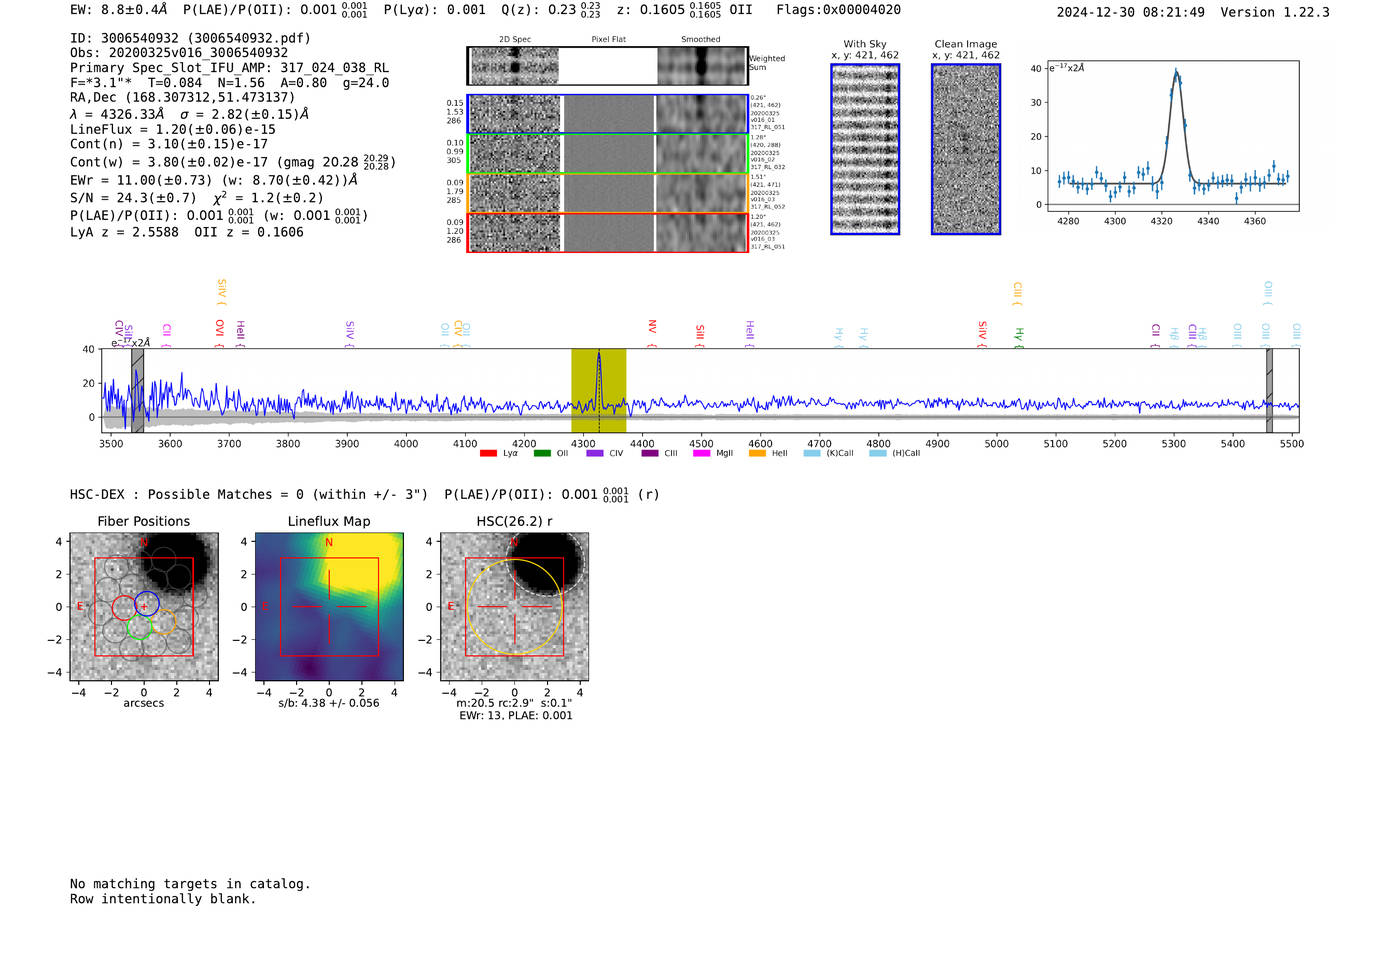This screenshot has height=953, width=1400.
Task: Click the 'Cont(n) = 3.10(±0.15)e-17' line
Action: click(x=169, y=144)
